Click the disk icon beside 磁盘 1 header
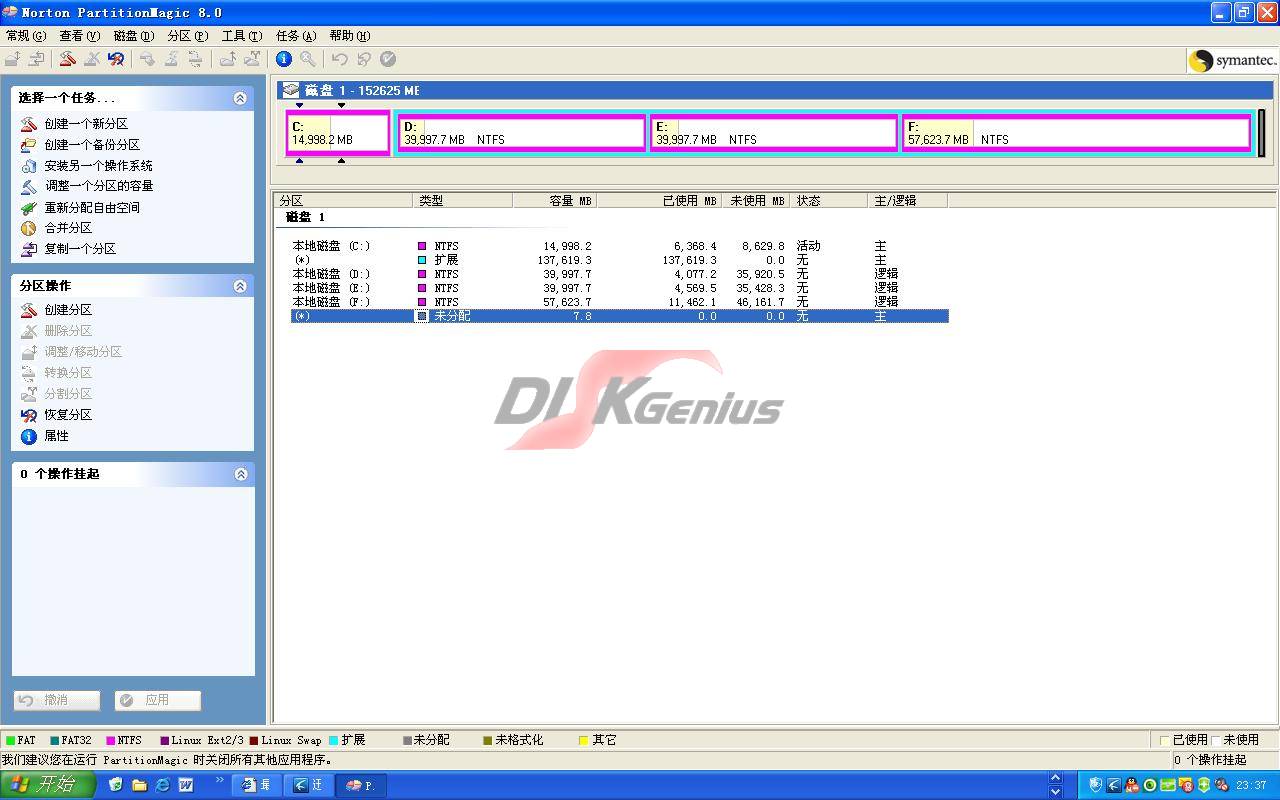Viewport: 1280px width, 800px height. (x=291, y=90)
